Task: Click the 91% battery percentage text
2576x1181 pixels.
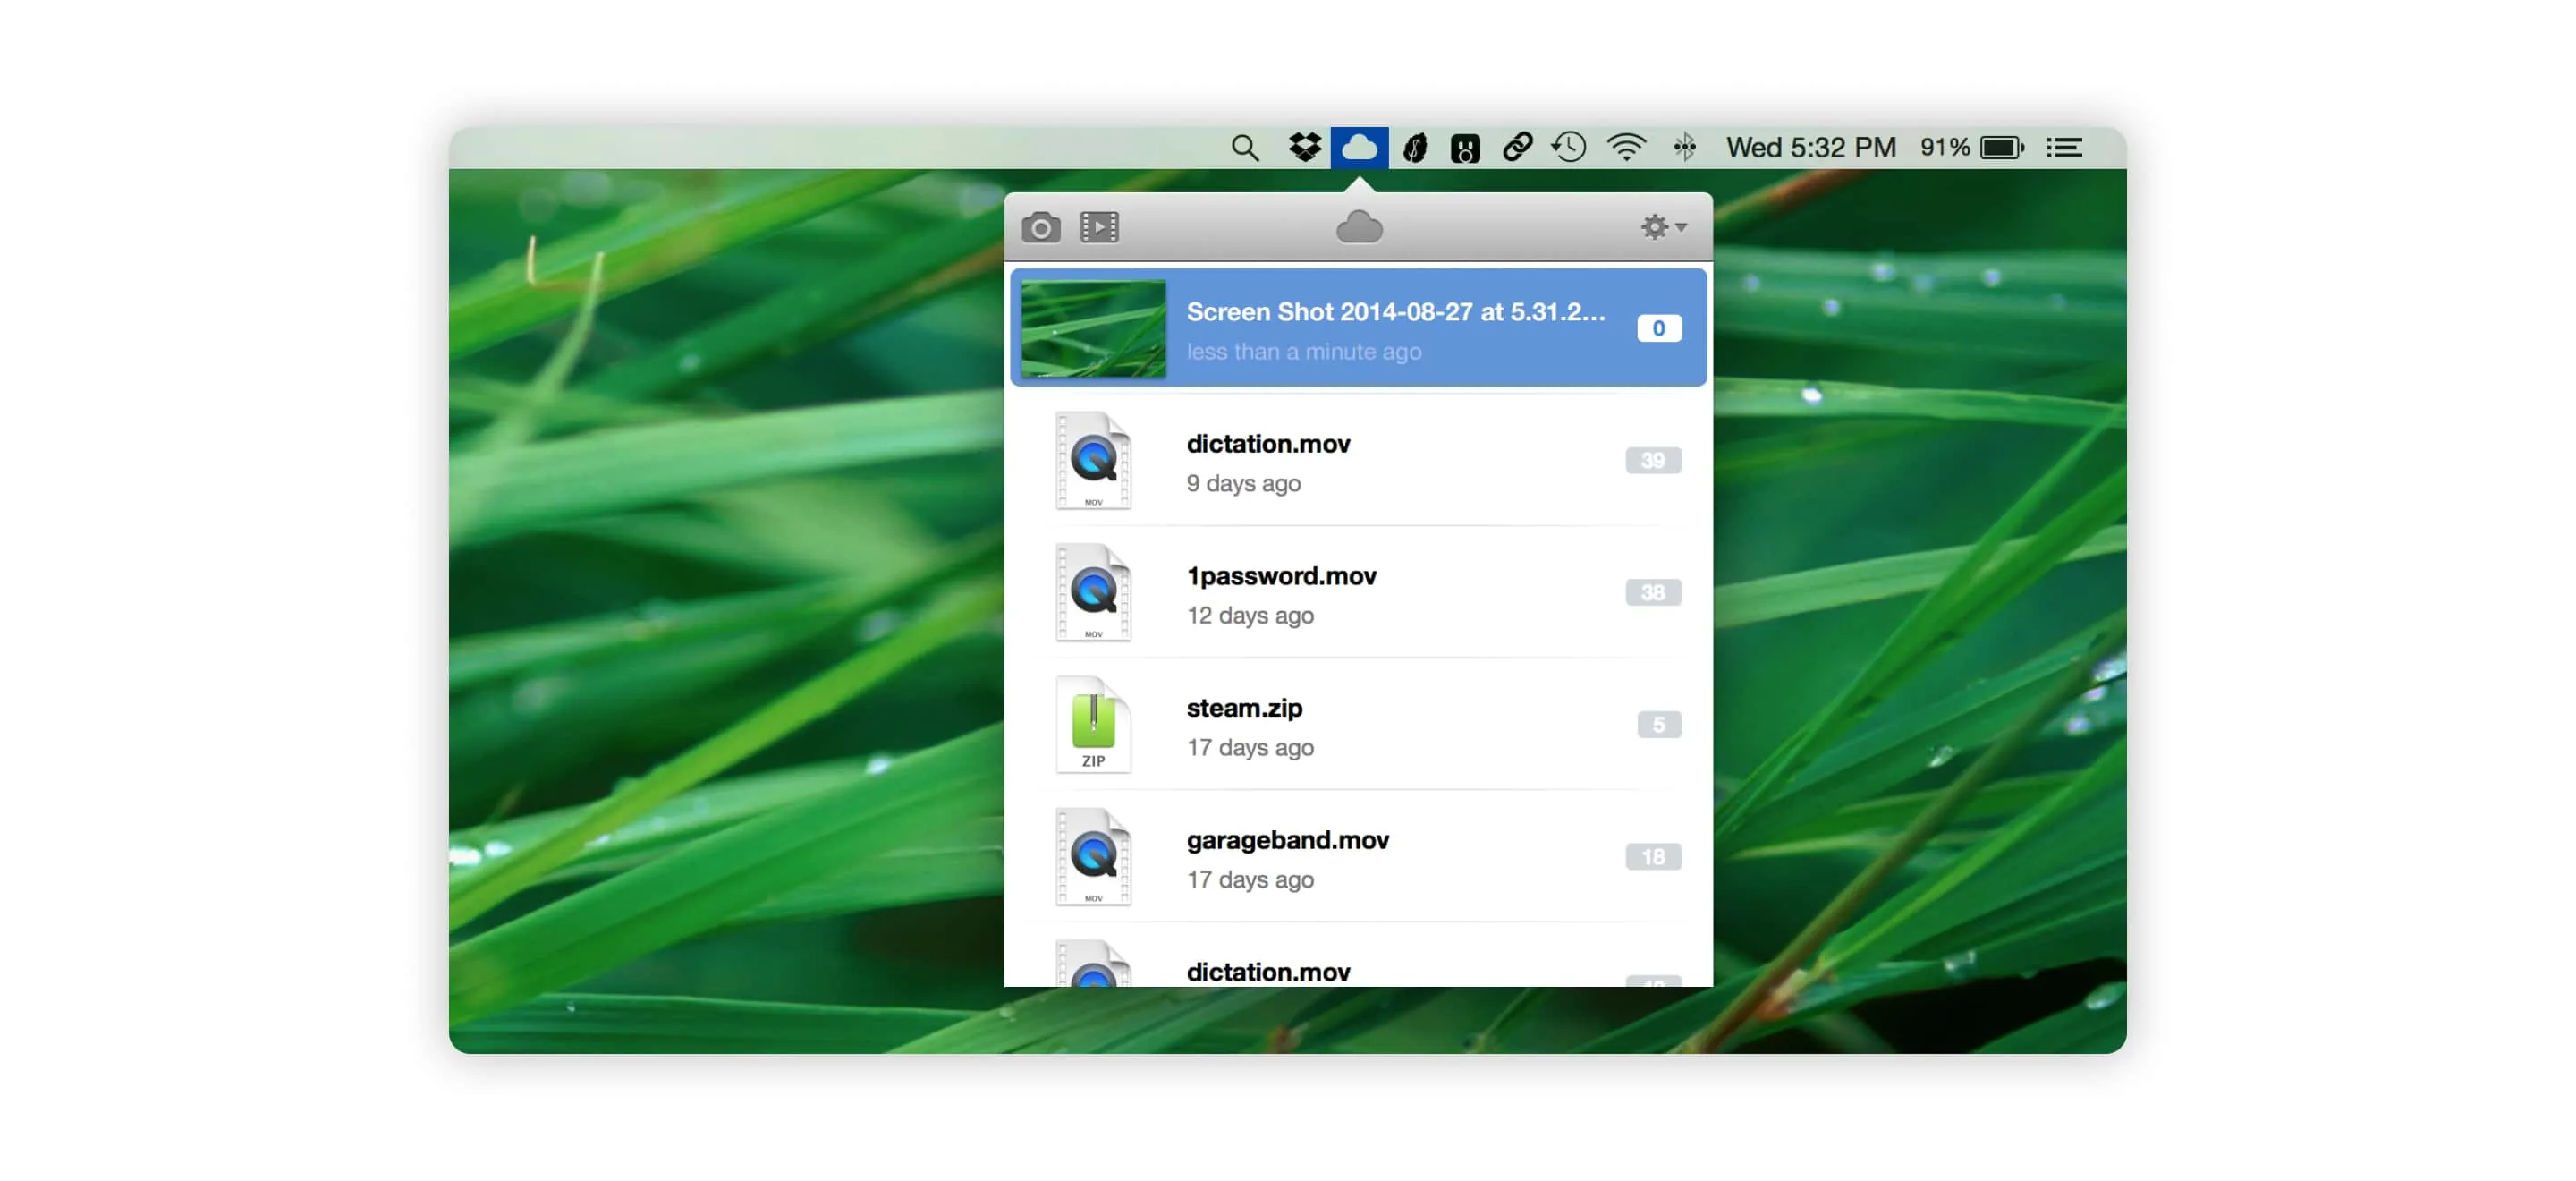Action: click(1944, 148)
